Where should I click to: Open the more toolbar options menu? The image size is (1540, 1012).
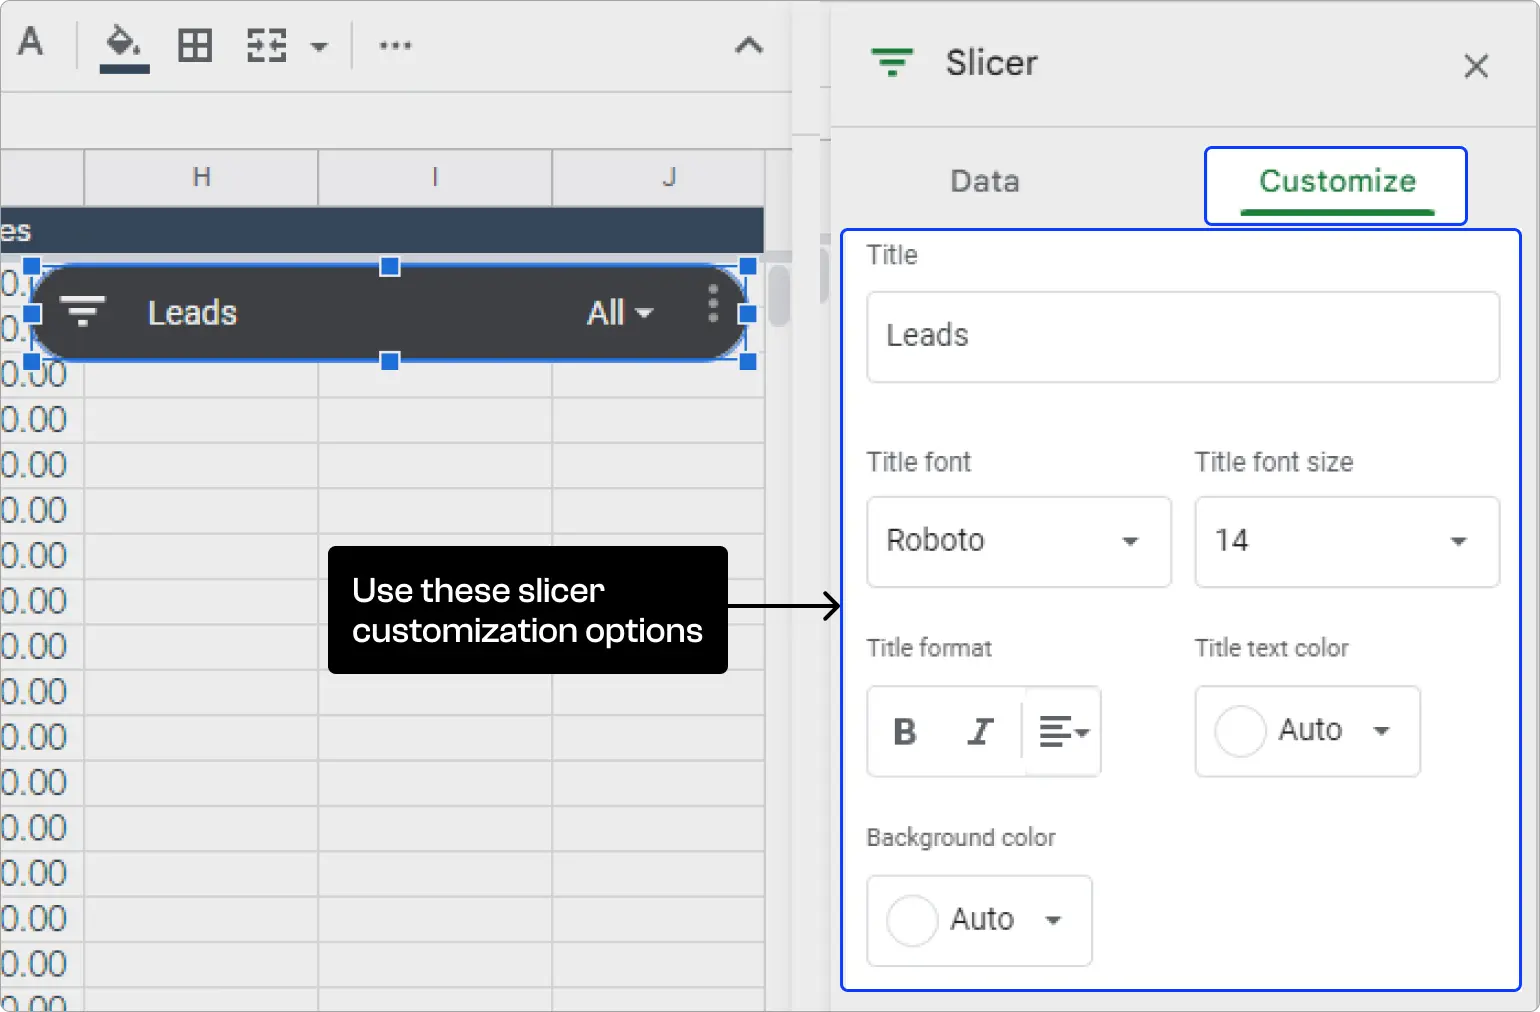394,45
